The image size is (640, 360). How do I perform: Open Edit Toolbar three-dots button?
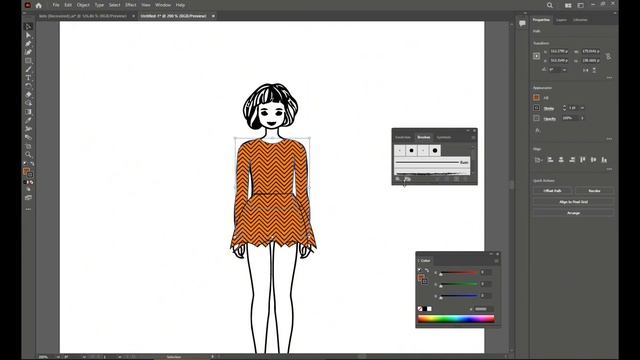(x=28, y=209)
